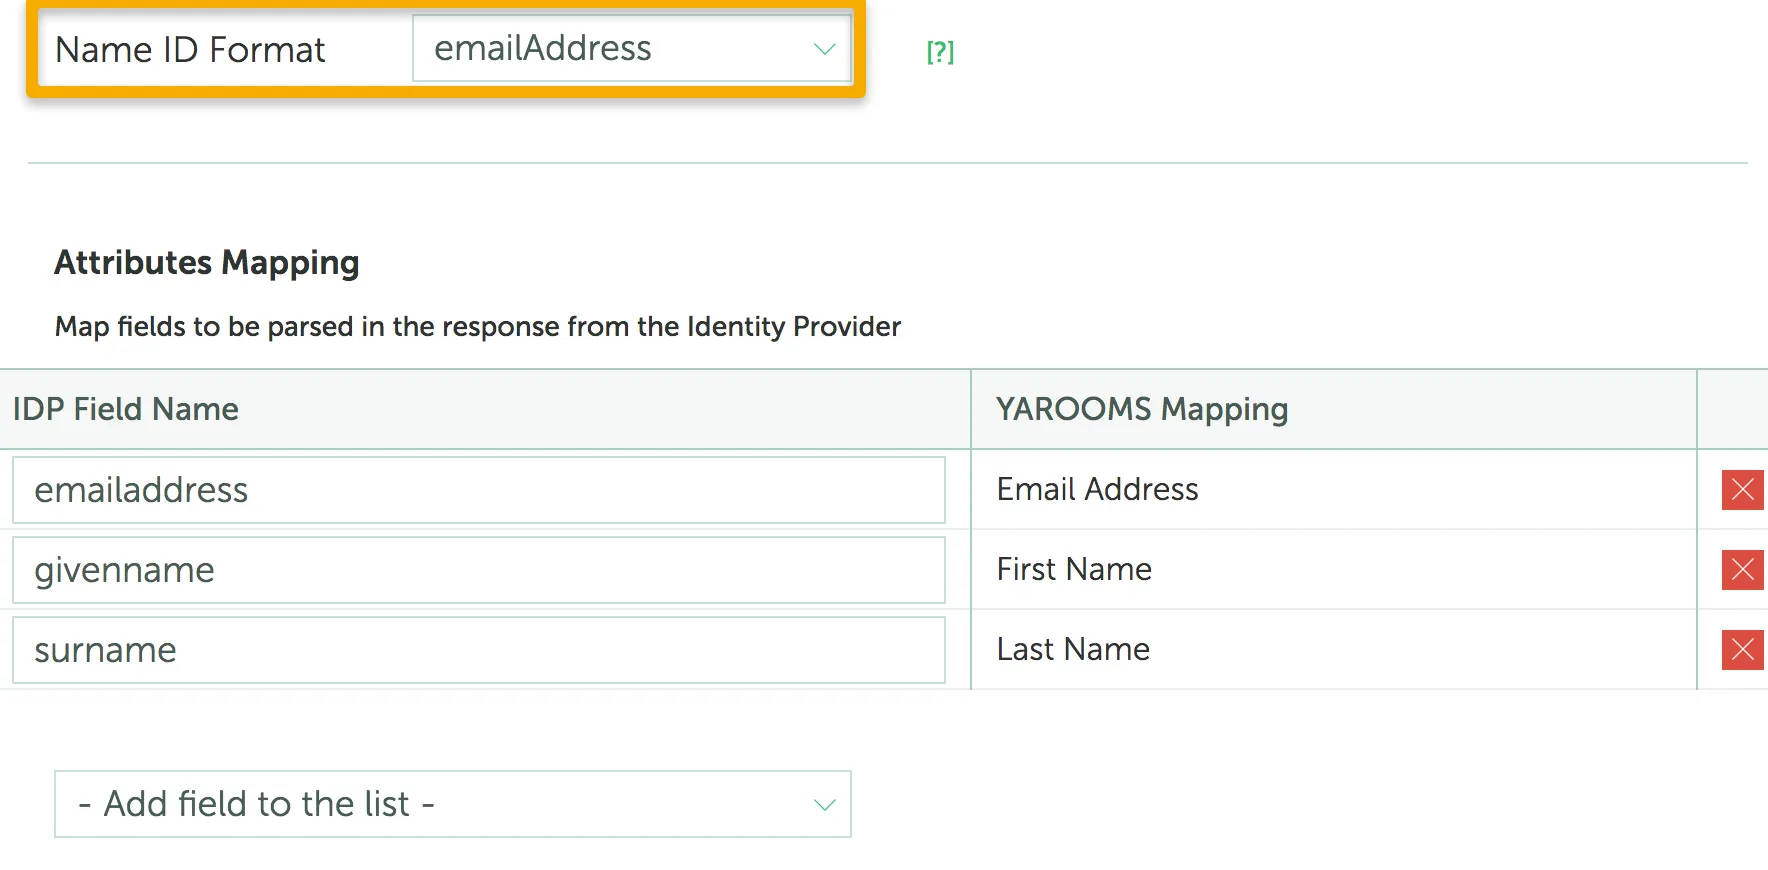Click the green [?] help icon
The height and width of the screenshot is (870, 1768).
point(939,52)
